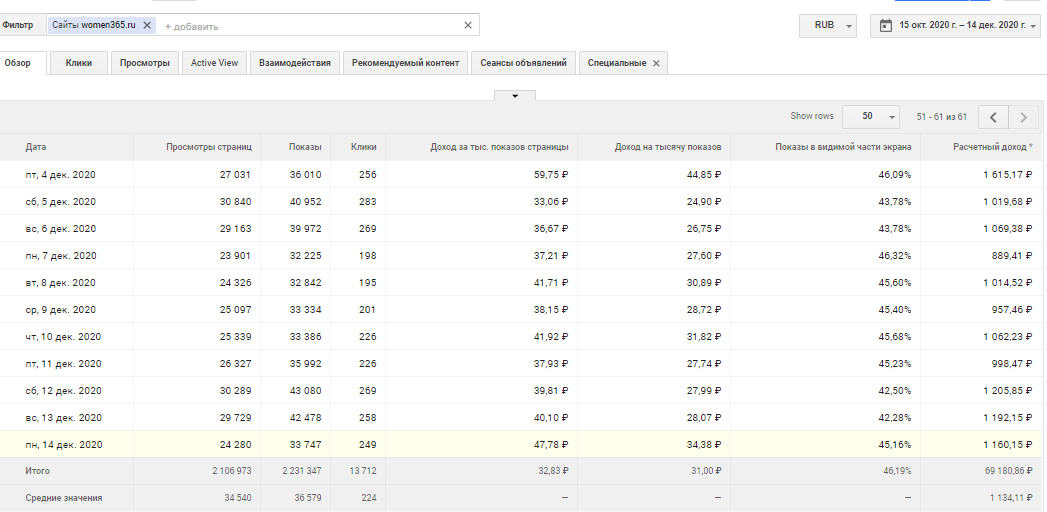Screen dimensions: 1047x512
Task: Open the RUB currency dropdown
Action: [829, 26]
